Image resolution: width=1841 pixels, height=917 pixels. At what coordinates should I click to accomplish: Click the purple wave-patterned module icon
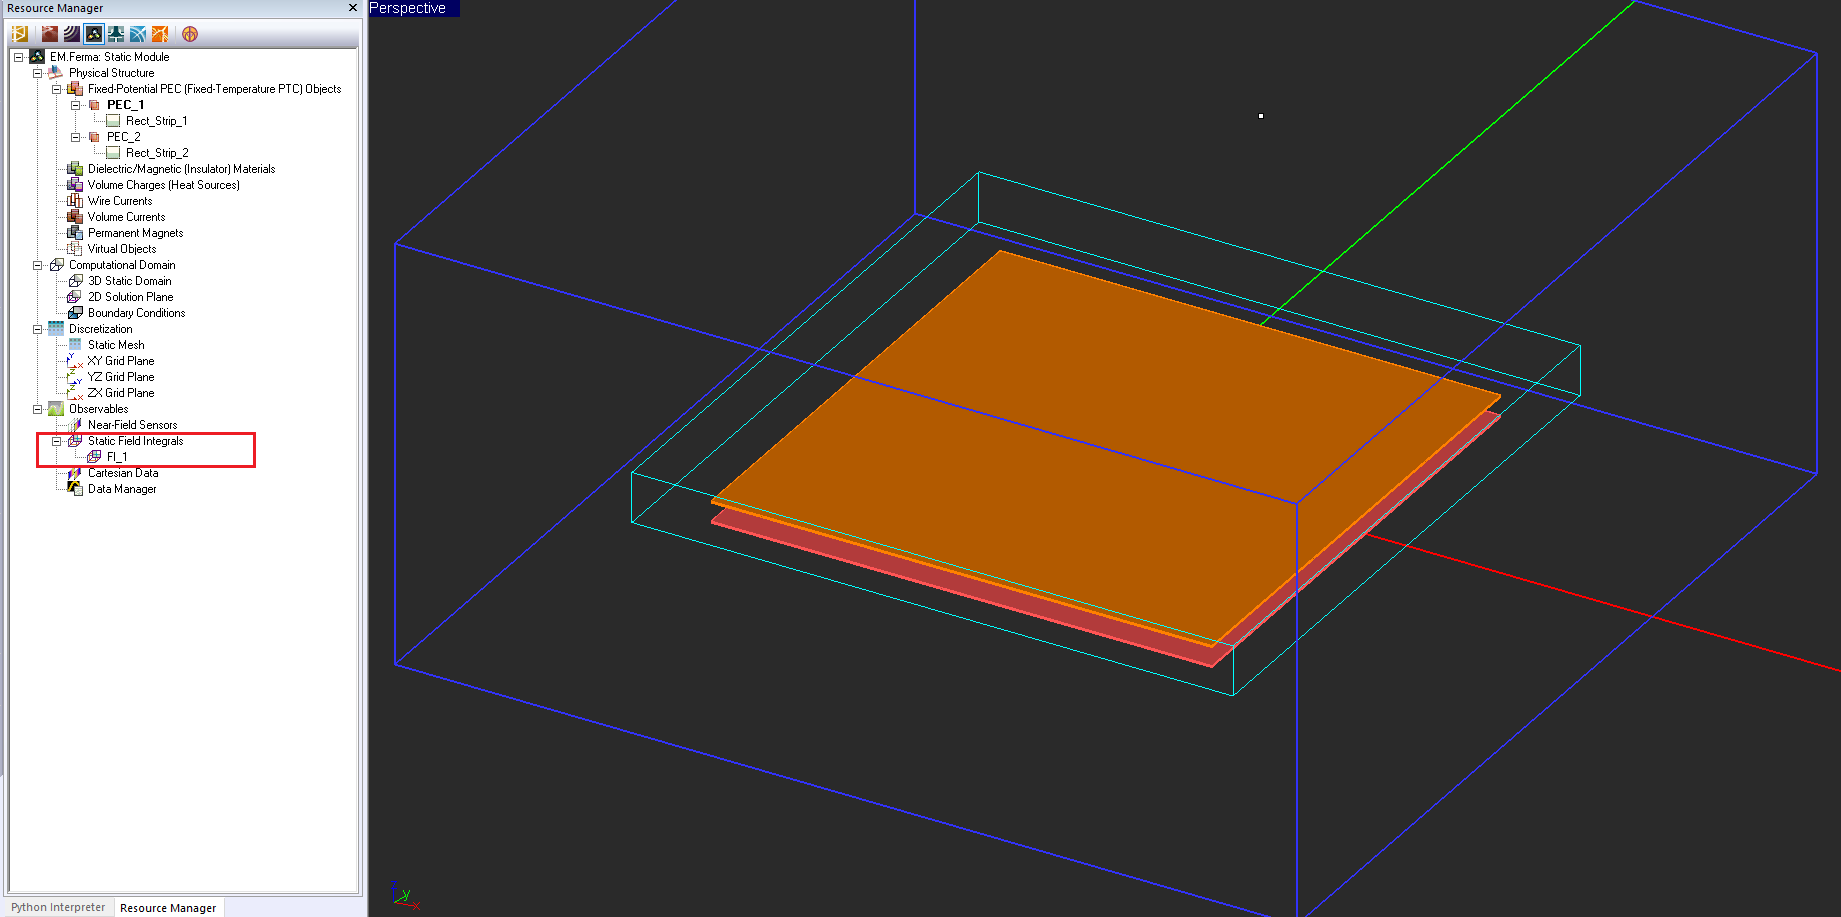72,34
